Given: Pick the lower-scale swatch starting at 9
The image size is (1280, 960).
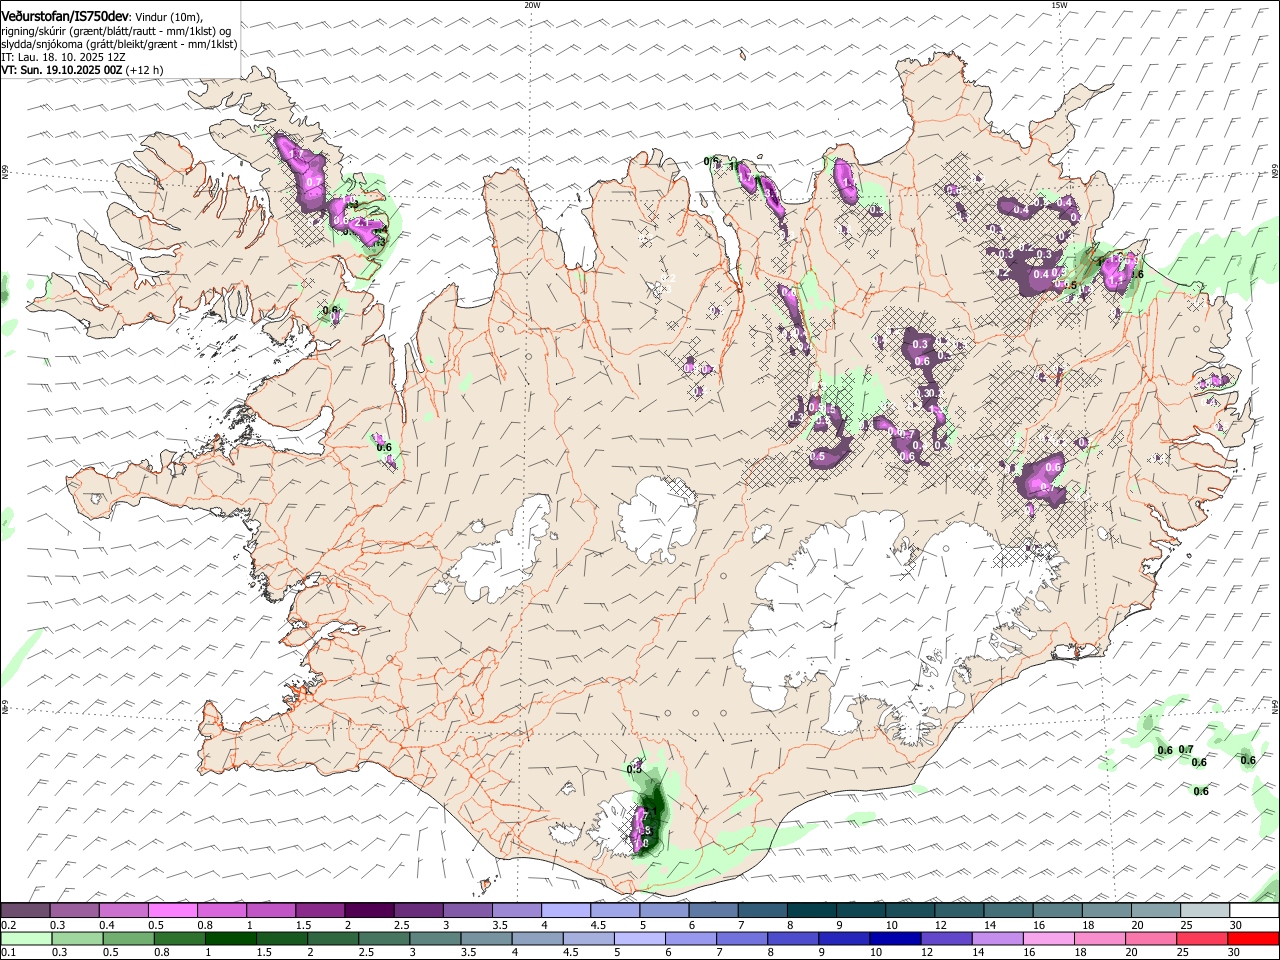Looking at the screenshot, I should 845,938.
